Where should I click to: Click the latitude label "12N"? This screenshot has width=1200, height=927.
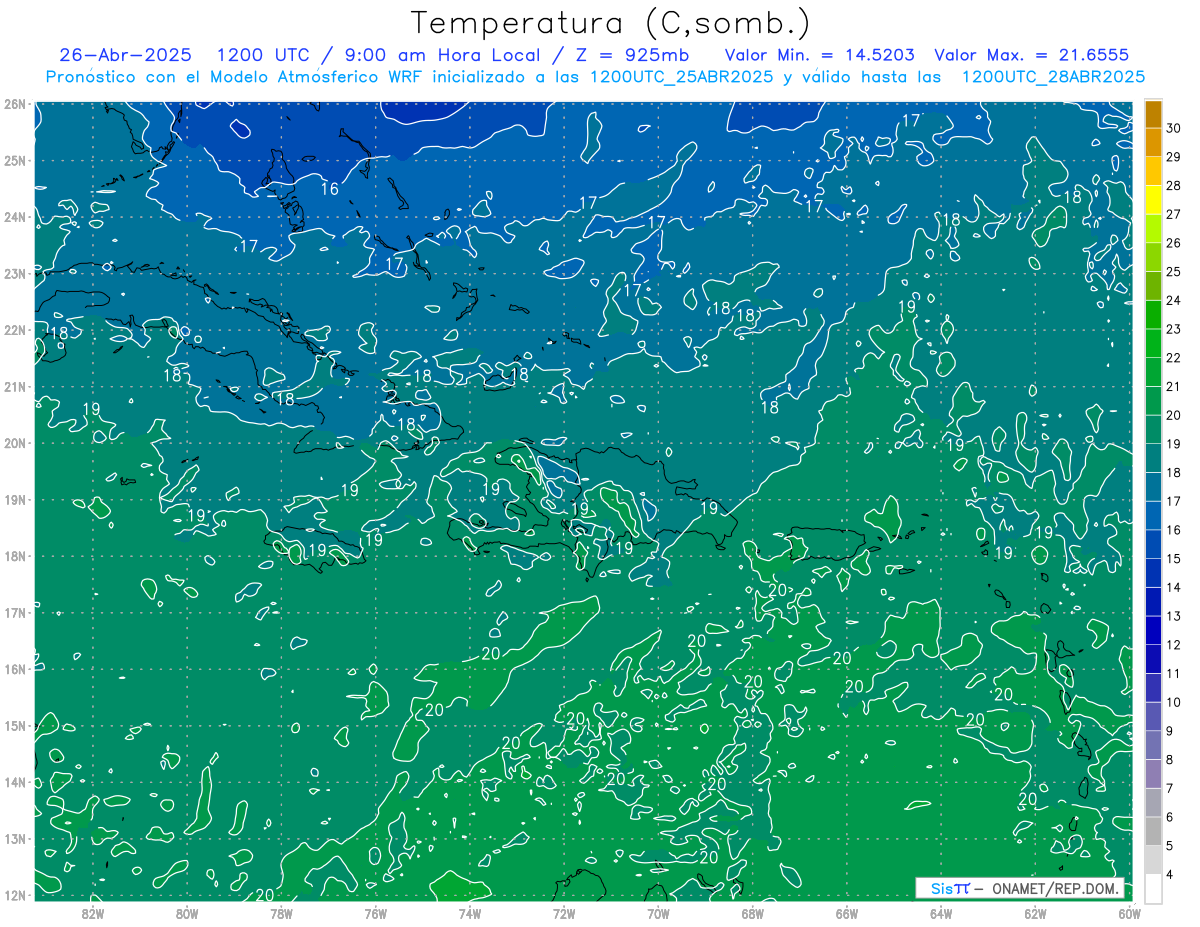point(16,895)
